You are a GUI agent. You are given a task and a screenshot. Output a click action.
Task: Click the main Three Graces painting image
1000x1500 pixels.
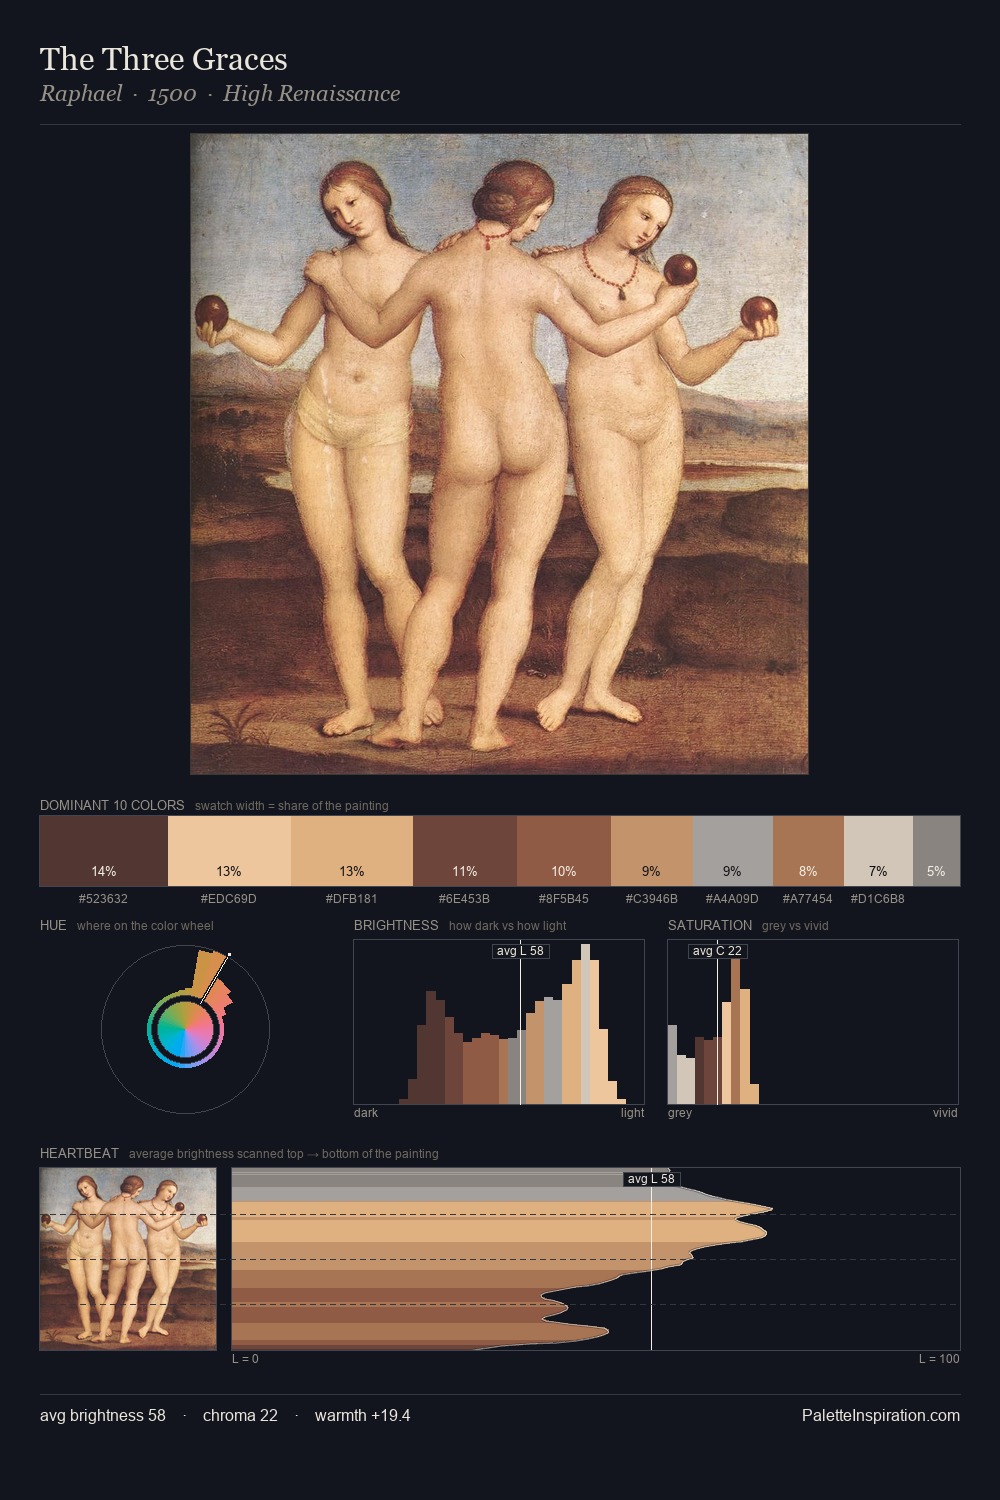[499, 454]
